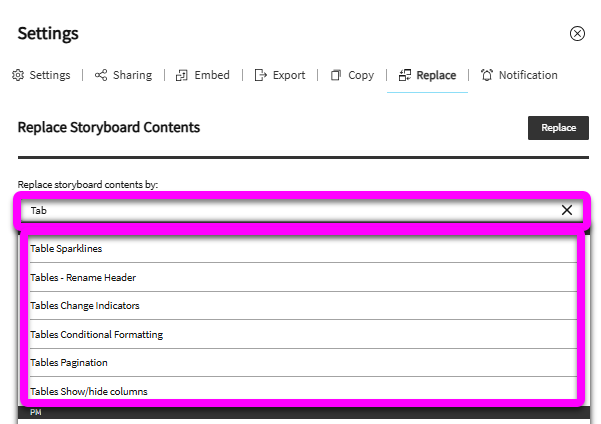Select Tables Conditional Formatting option

tap(303, 334)
